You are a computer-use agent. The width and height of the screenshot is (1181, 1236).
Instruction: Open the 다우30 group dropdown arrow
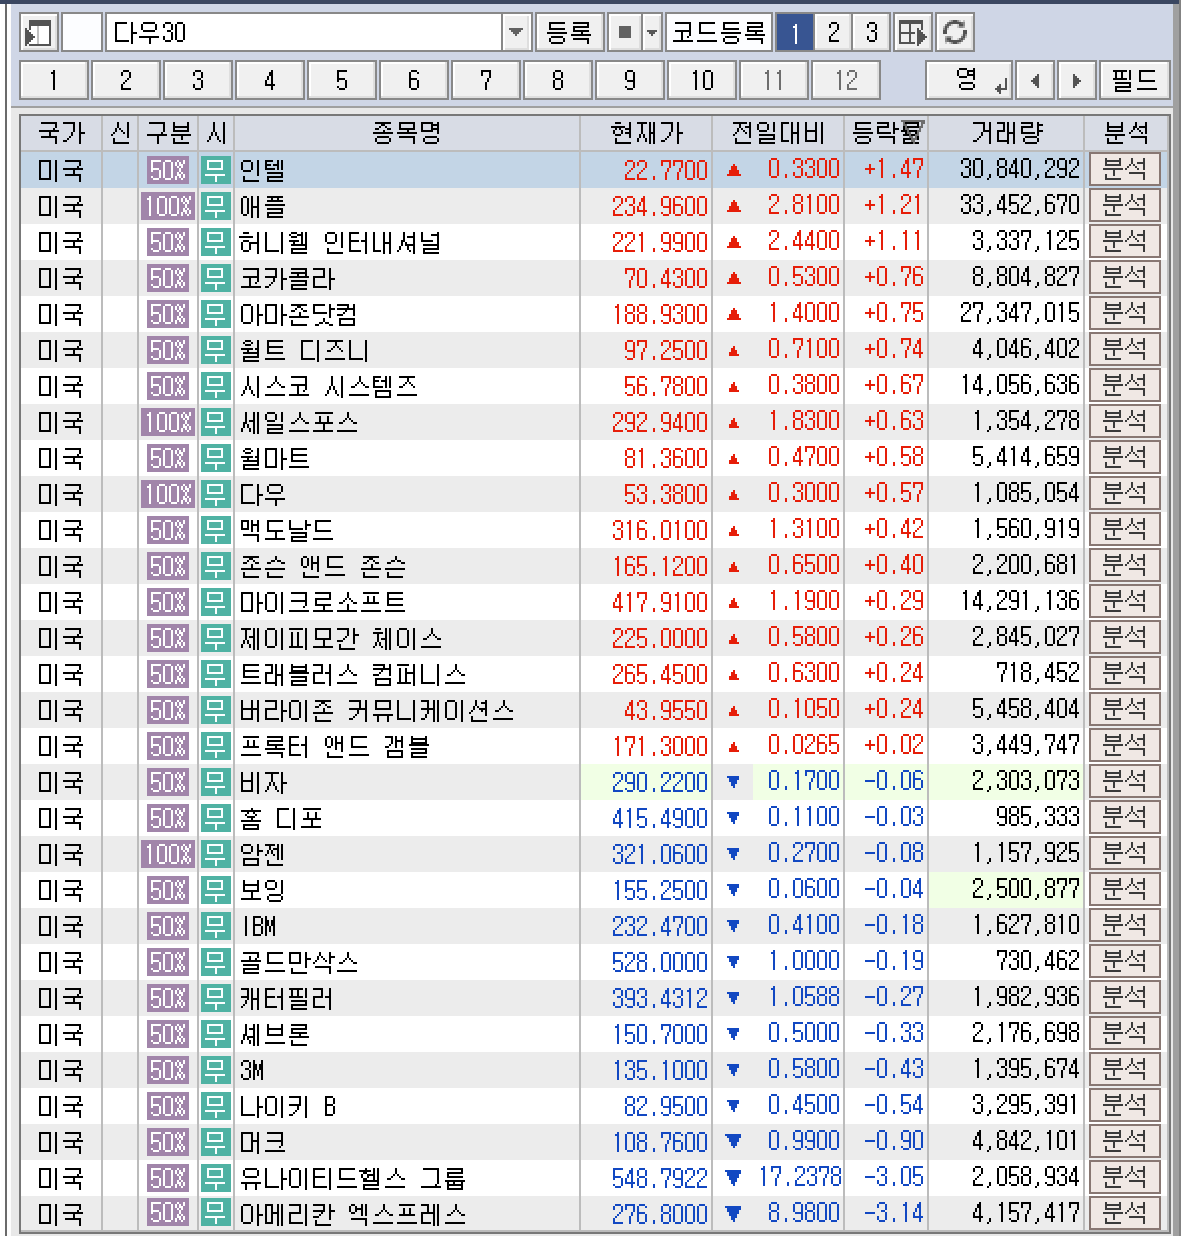tap(516, 33)
